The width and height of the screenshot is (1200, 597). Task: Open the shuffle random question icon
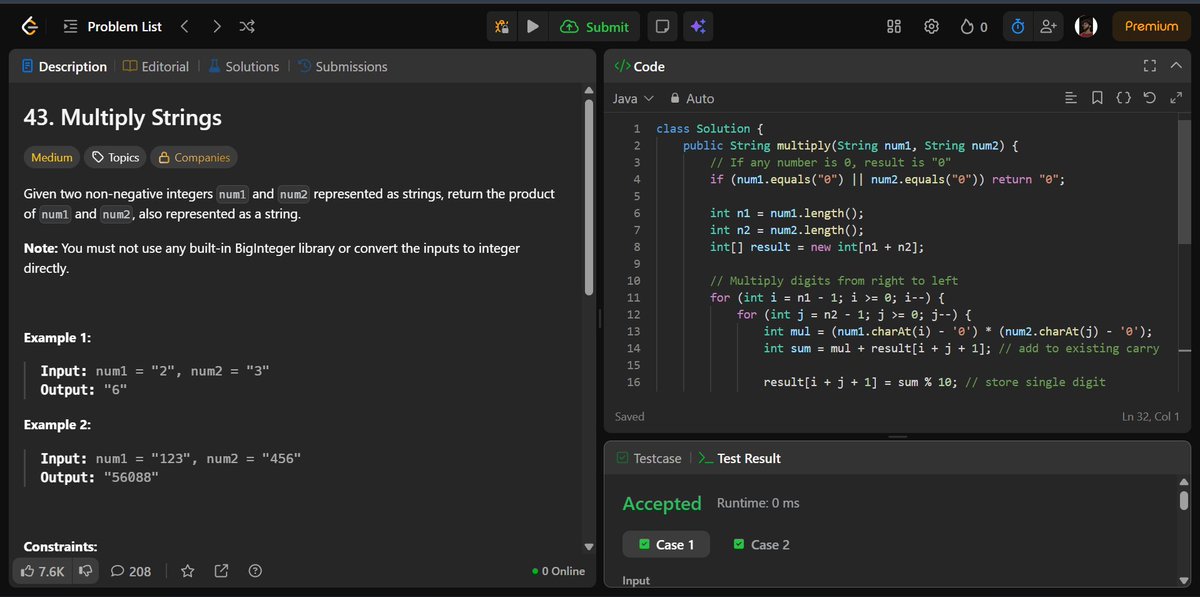[x=246, y=27]
